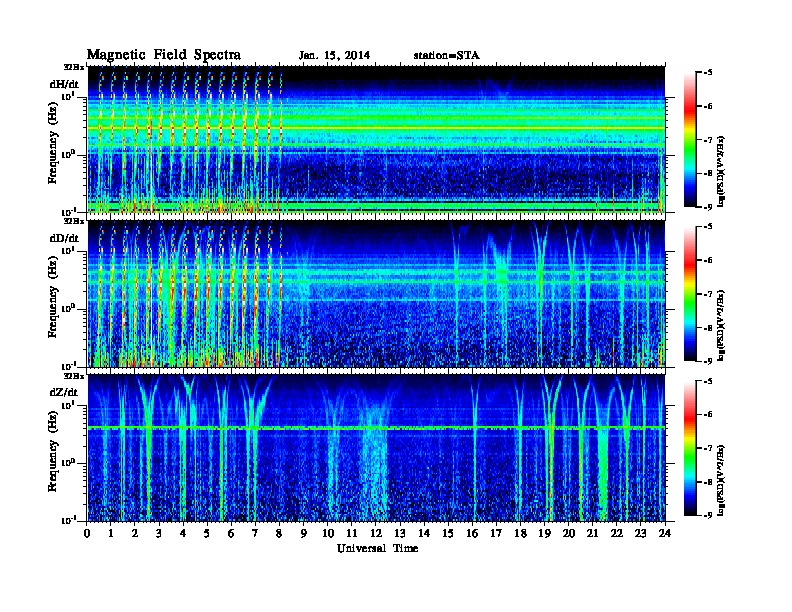Click the 32Hz label atop dH/dt panel

[74, 67]
